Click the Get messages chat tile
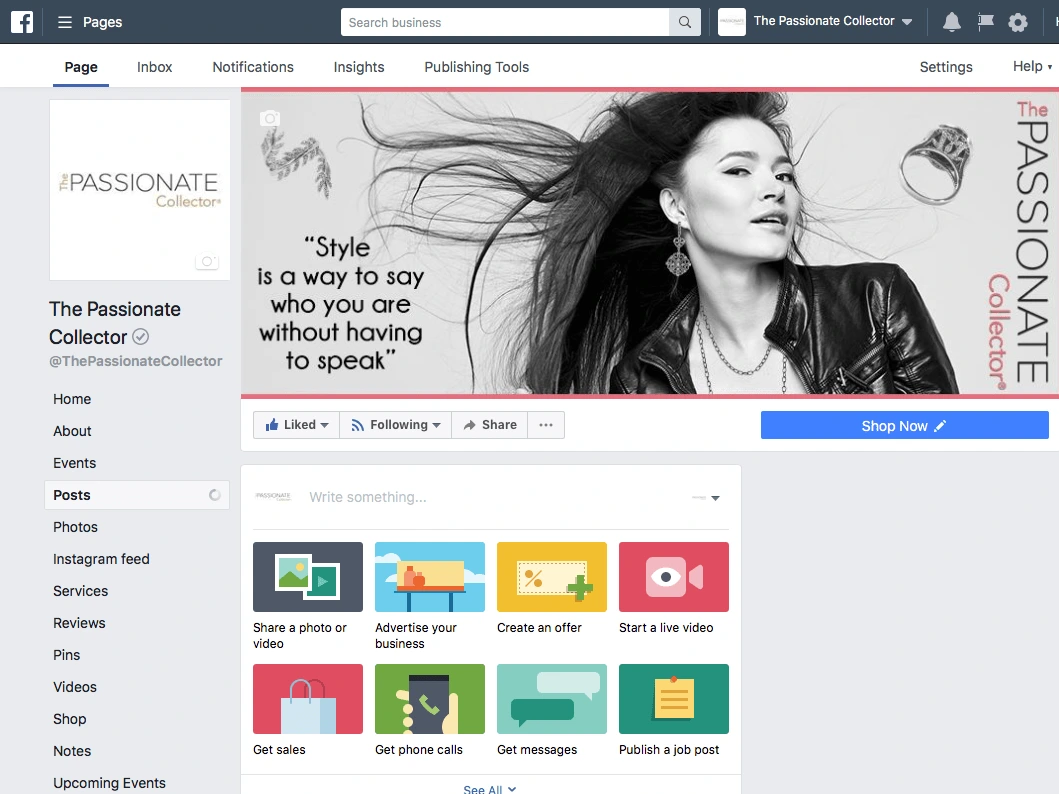This screenshot has height=794, width=1059. [x=552, y=699]
